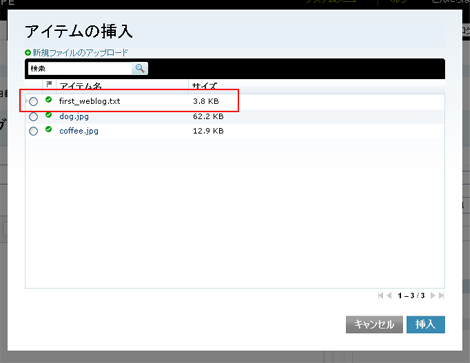Click green status icon beside coffee.jpg
The image size is (470, 363).
[x=49, y=129]
